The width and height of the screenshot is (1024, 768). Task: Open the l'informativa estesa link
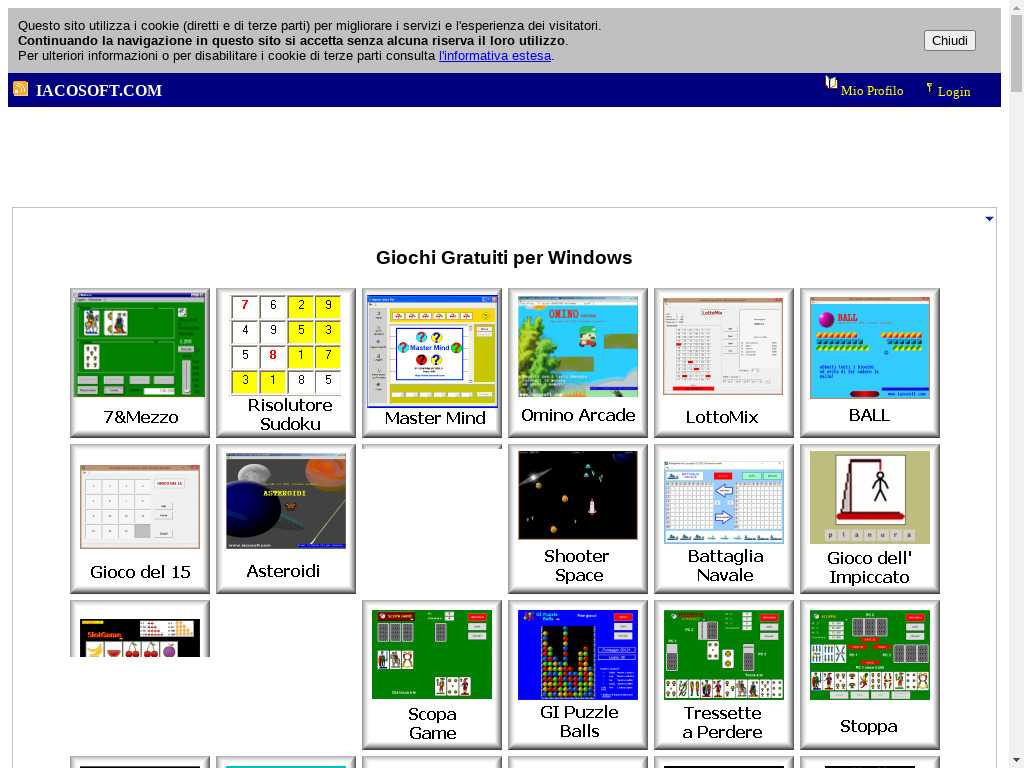pos(495,56)
